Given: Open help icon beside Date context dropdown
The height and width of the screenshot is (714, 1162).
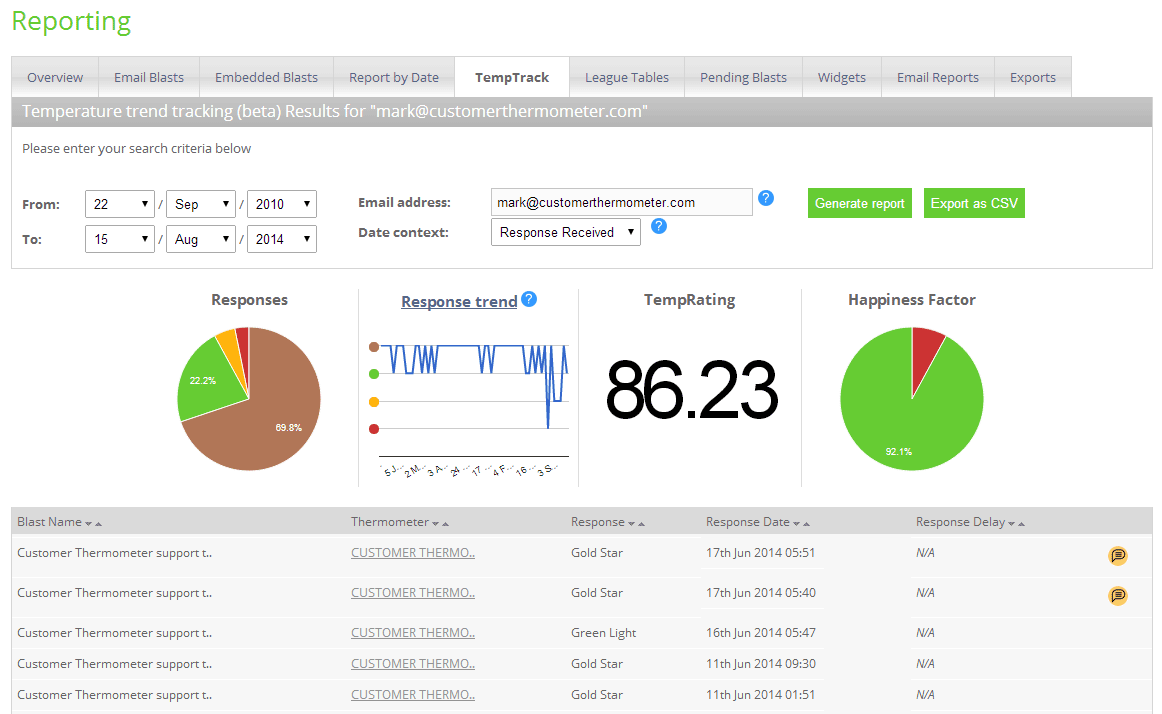Looking at the screenshot, I should pyautogui.click(x=659, y=226).
